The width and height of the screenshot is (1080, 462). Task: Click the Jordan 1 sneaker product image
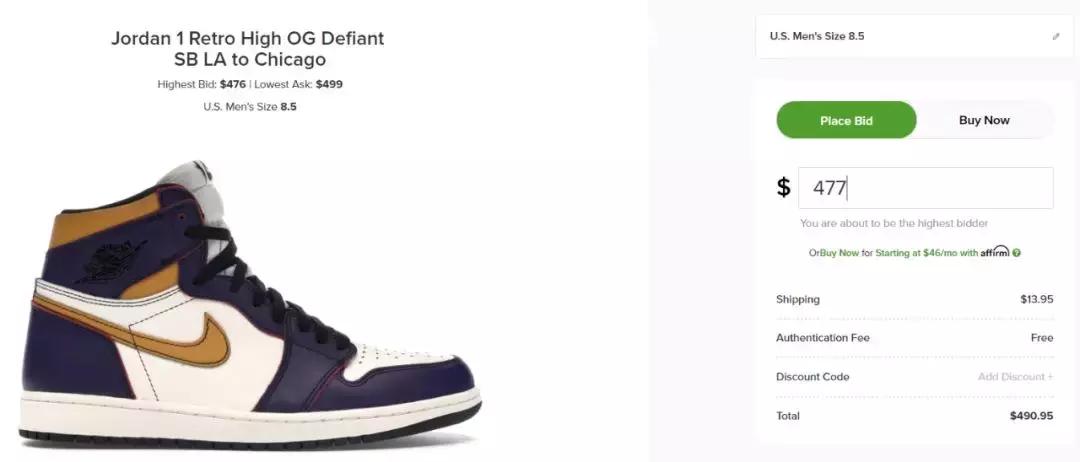point(251,303)
